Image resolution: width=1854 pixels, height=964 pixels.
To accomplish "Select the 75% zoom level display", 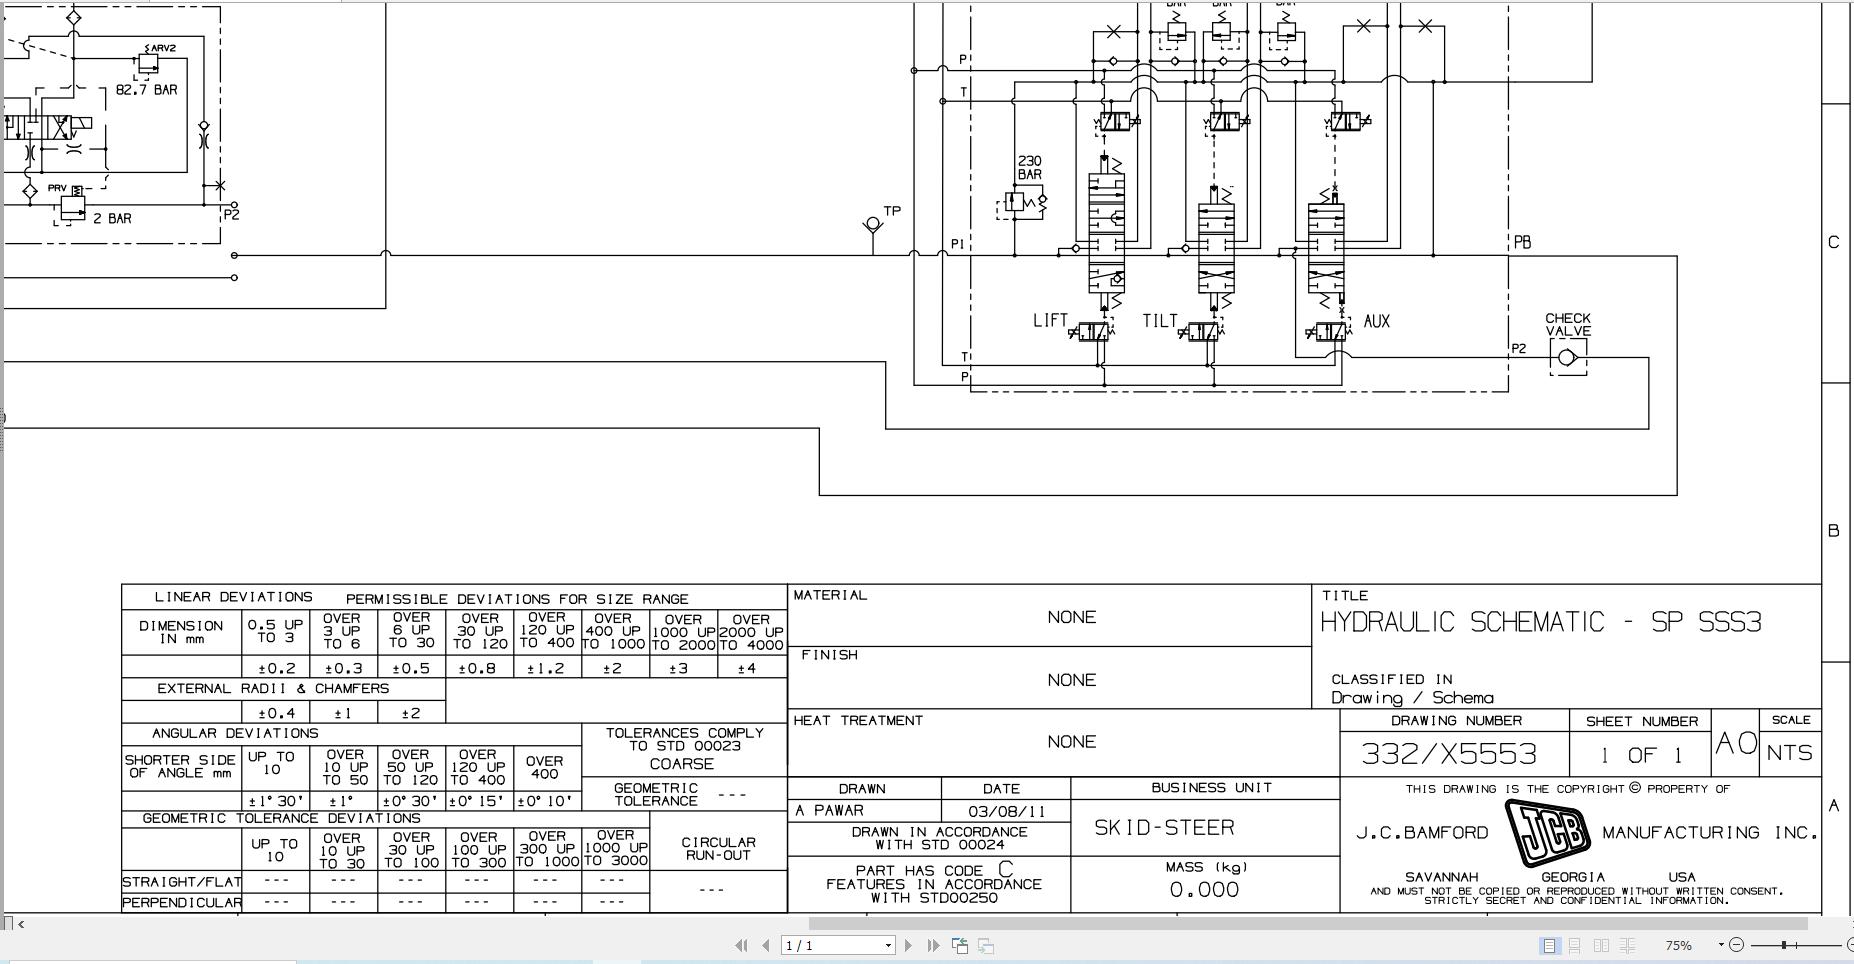I will point(1679,945).
